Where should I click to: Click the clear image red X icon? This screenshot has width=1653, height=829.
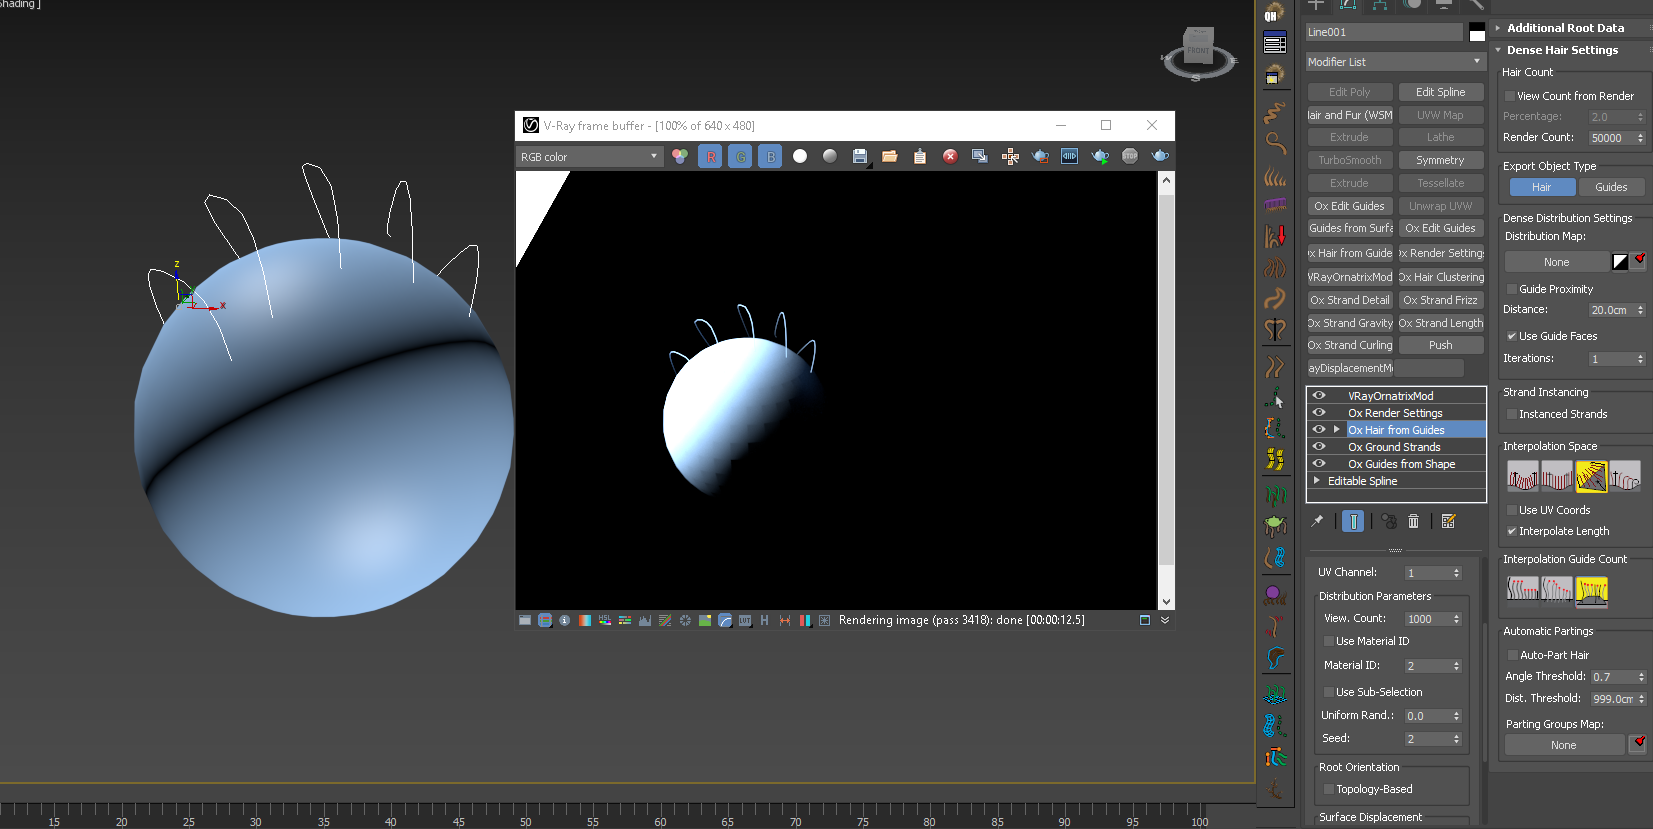click(950, 156)
